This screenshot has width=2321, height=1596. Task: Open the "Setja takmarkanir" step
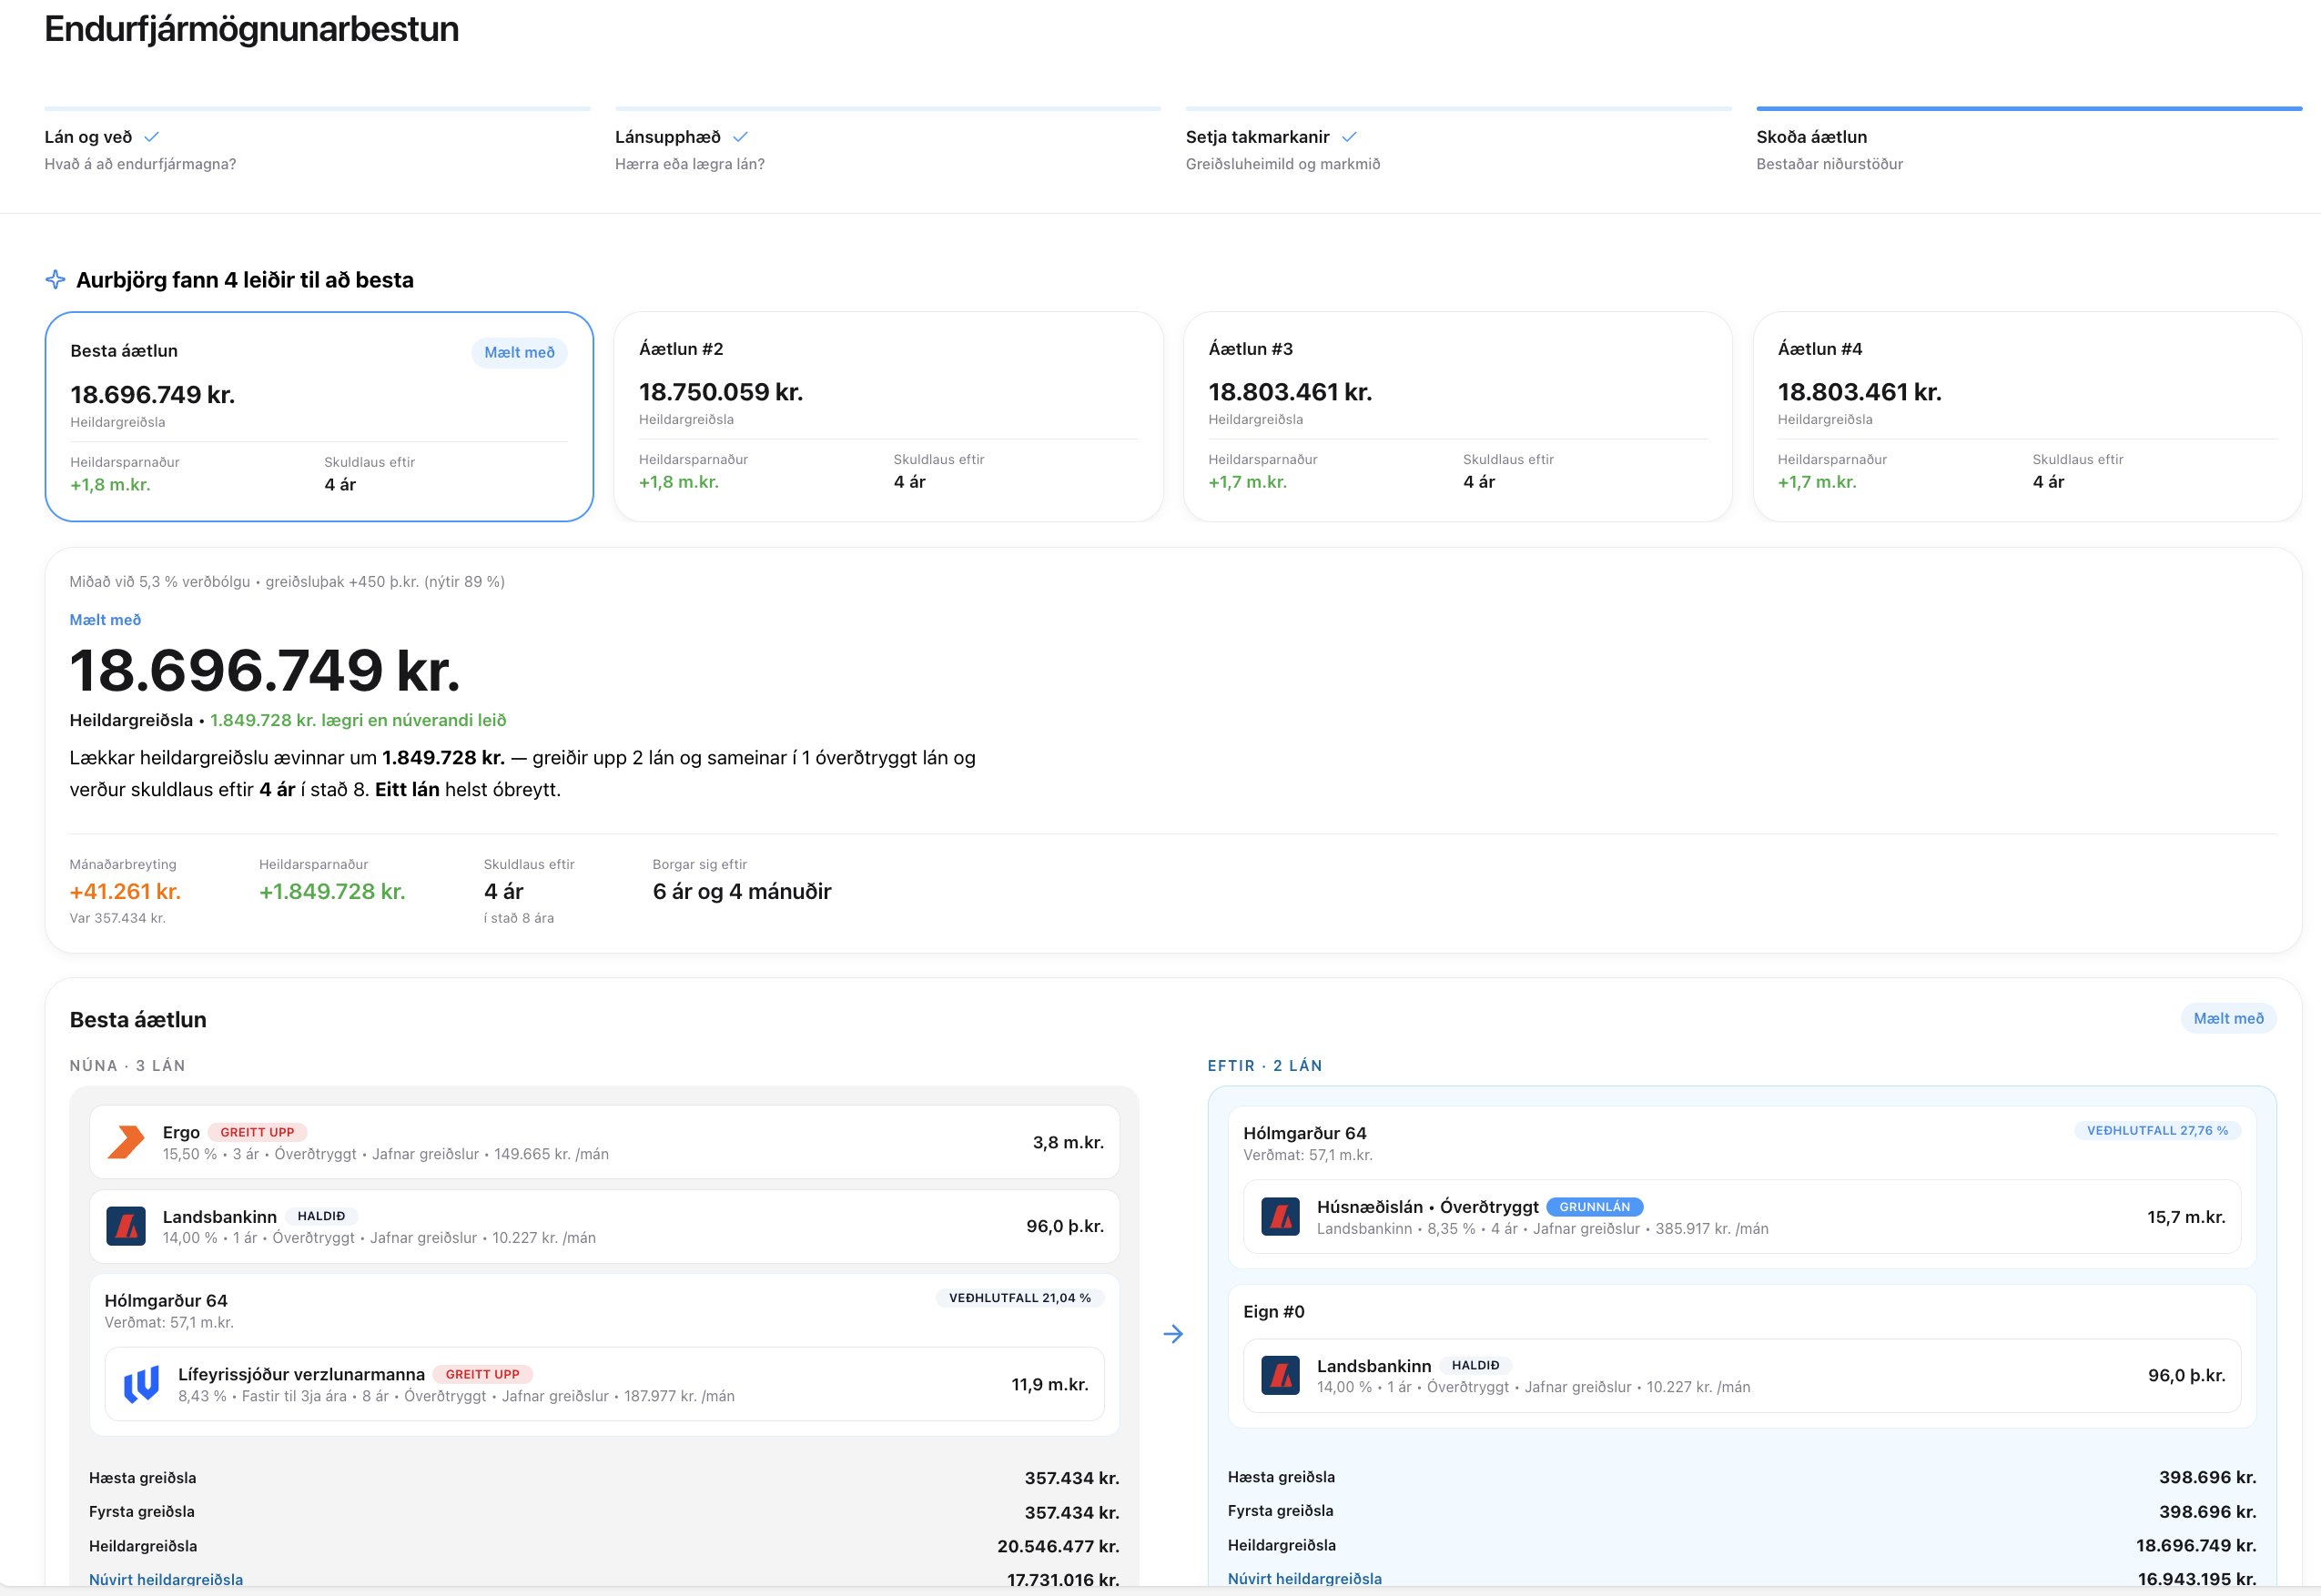1458,140
